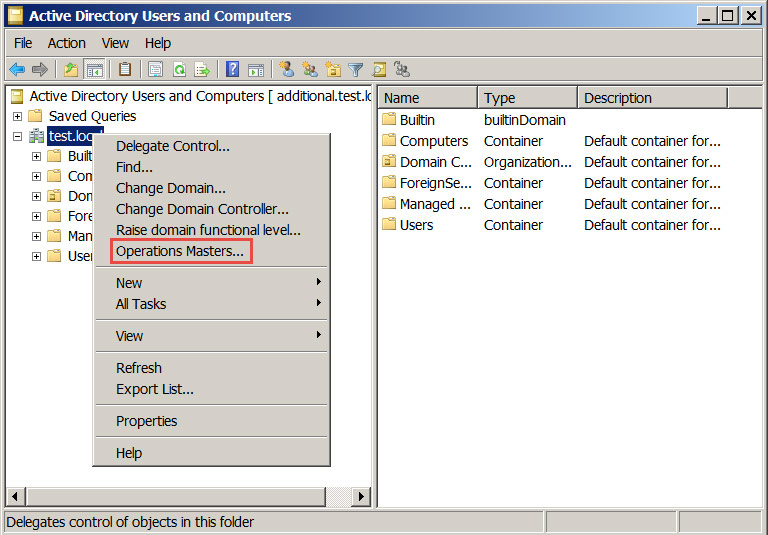Click the Refresh toolbar icon
Viewport: 768px width, 535px height.
click(x=179, y=69)
